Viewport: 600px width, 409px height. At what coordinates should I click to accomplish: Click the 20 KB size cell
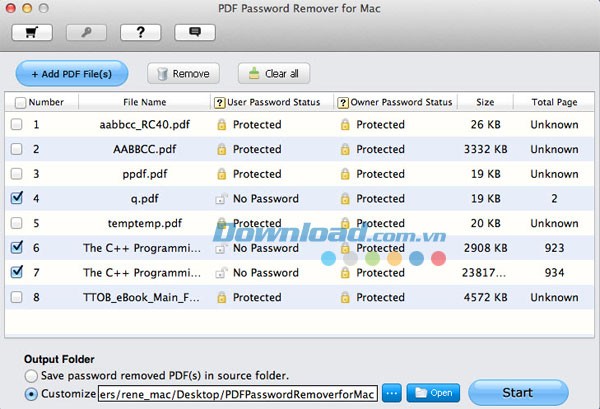point(486,223)
